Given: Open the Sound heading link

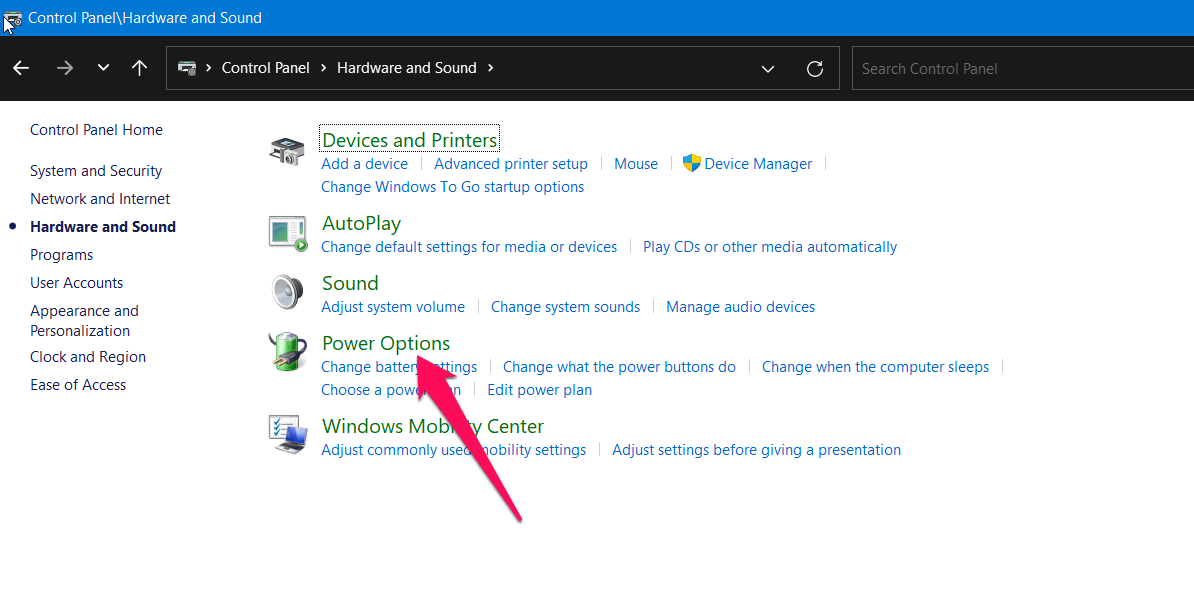Looking at the screenshot, I should (x=350, y=283).
